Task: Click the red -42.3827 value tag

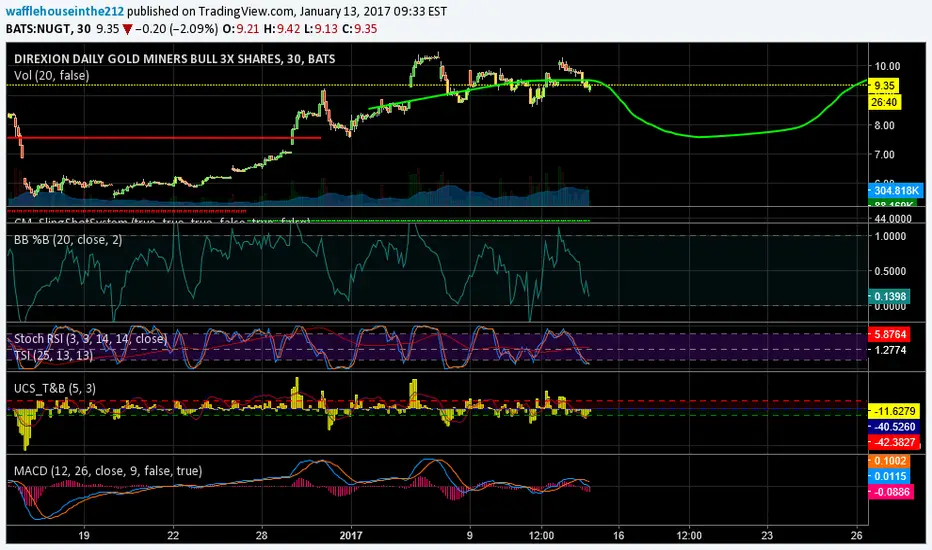Action: 894,442
